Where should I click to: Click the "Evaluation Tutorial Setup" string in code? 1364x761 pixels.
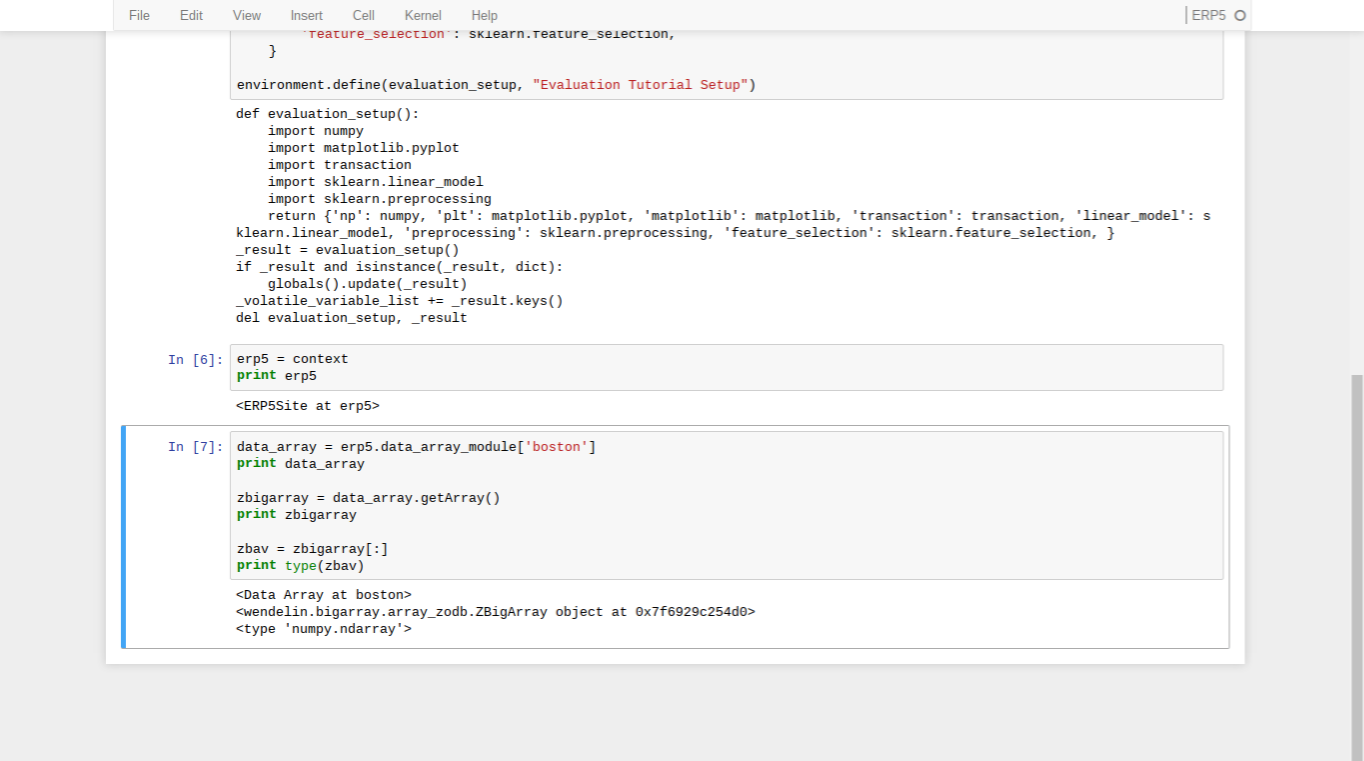pos(641,85)
